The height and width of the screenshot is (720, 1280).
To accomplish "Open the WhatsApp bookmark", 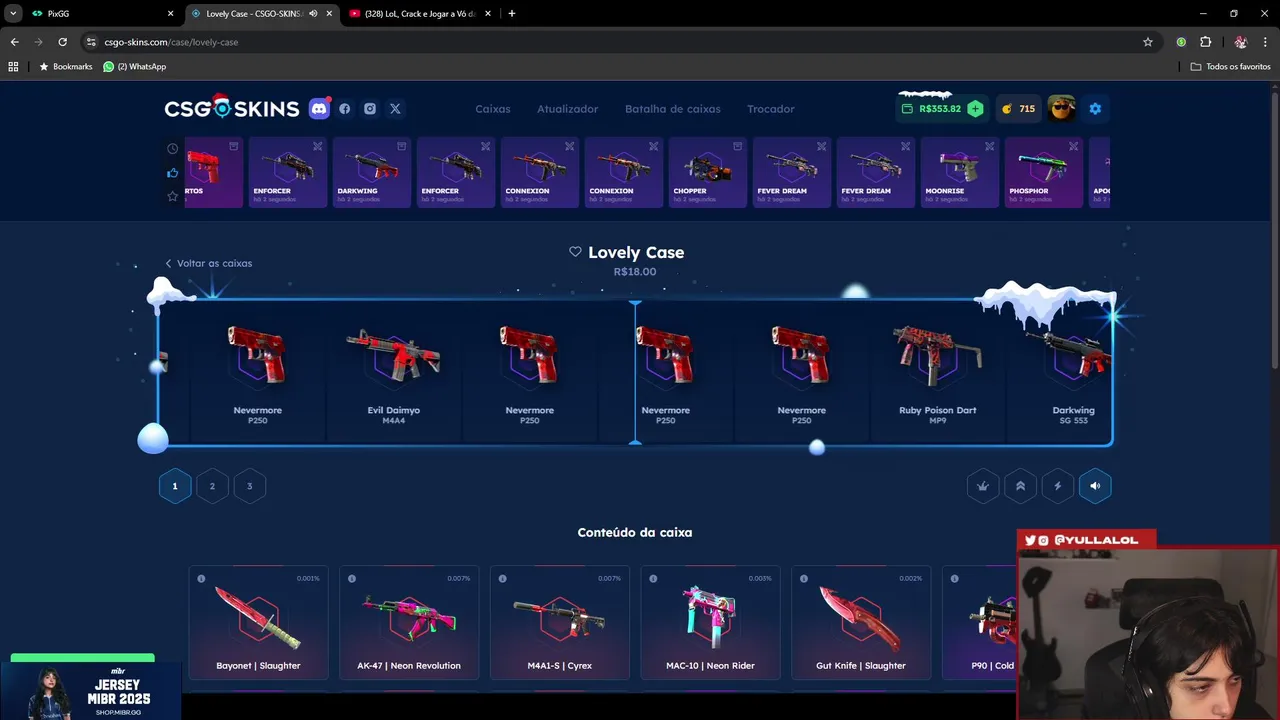I will point(135,66).
